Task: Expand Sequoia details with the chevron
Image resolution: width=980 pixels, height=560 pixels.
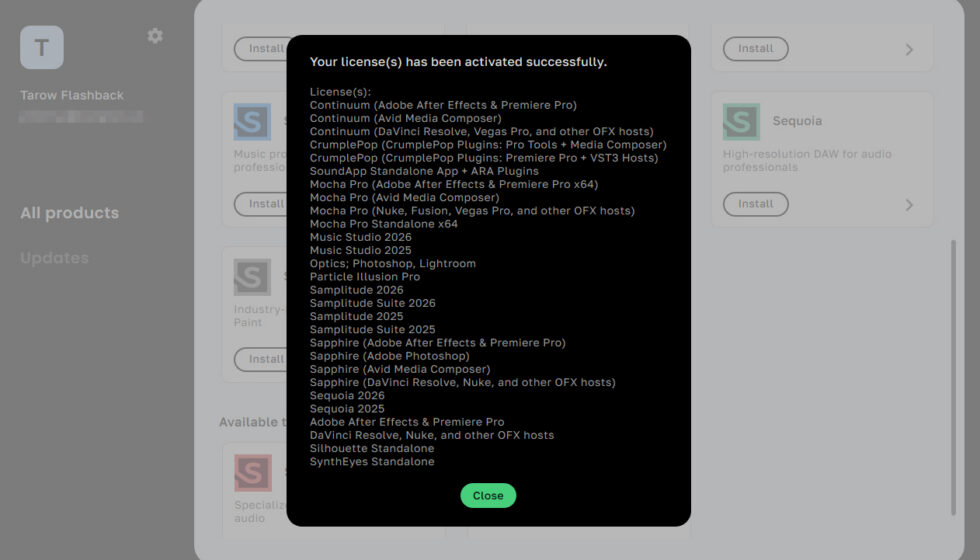Action: pyautogui.click(x=909, y=205)
